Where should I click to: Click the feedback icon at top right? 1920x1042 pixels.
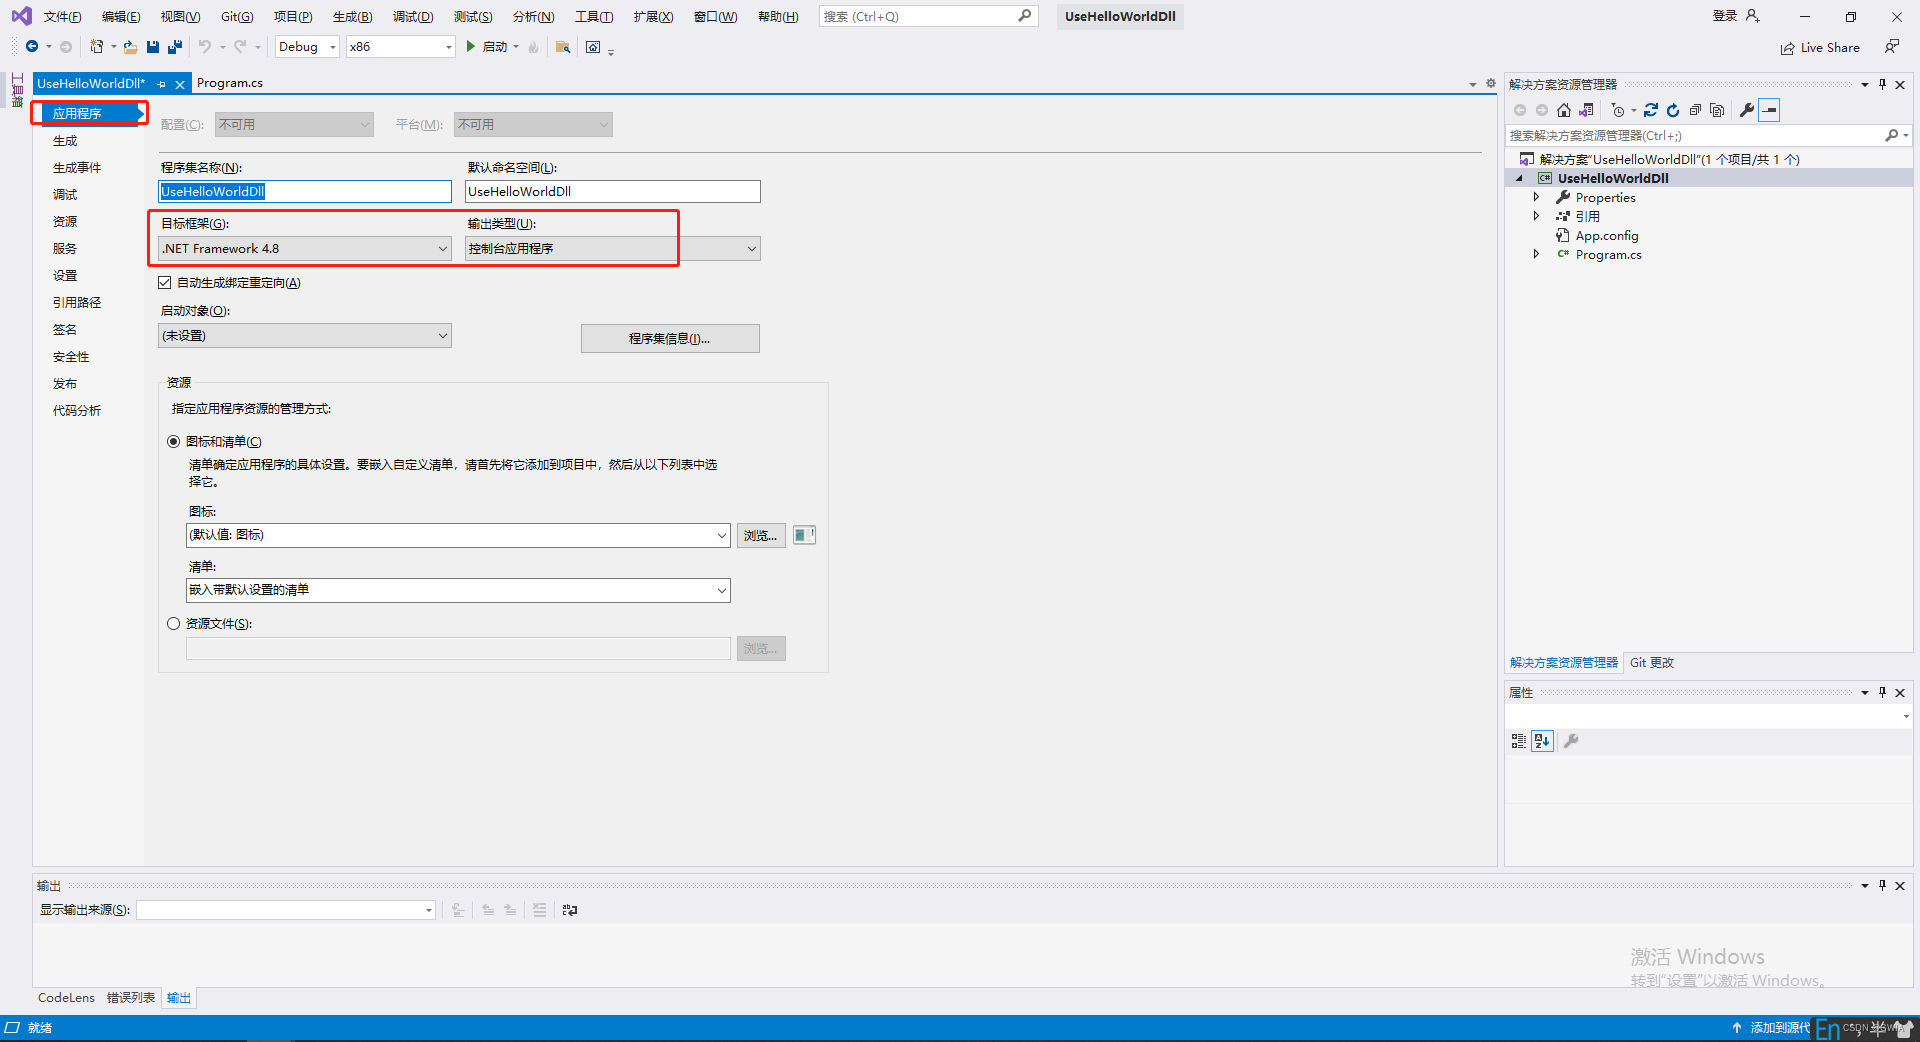[1892, 47]
